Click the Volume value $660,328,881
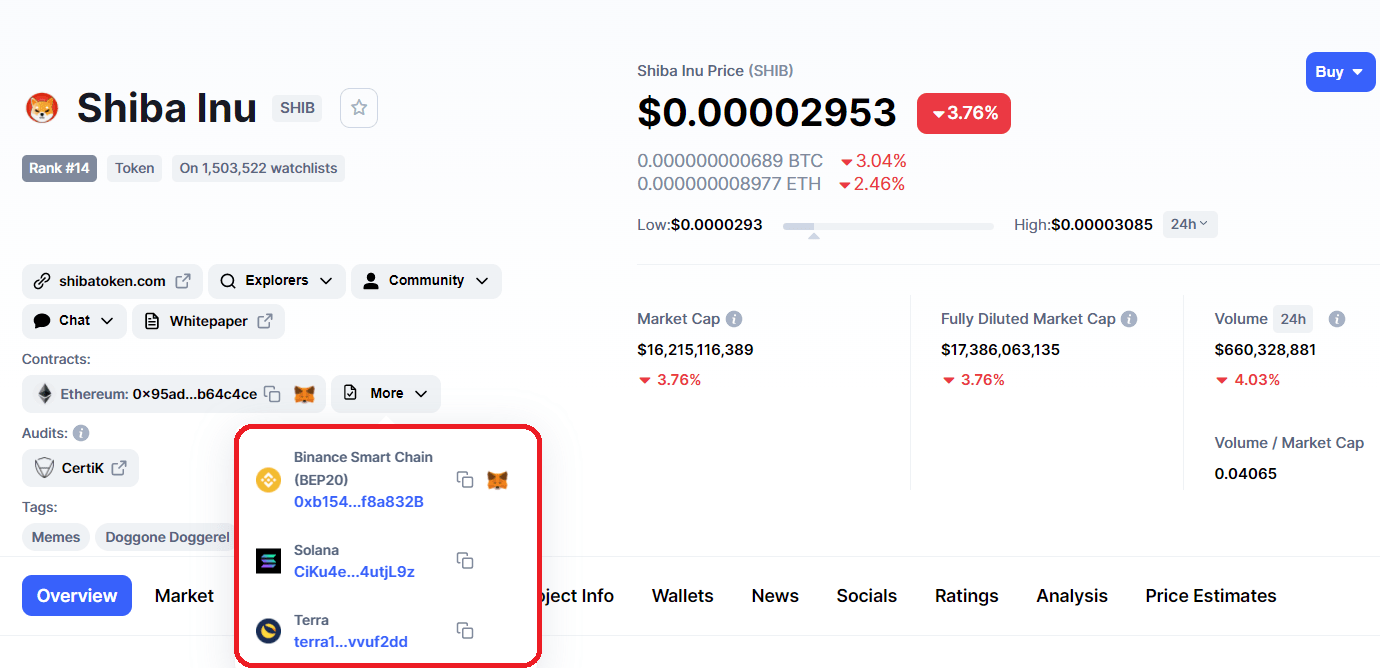 pos(1265,350)
